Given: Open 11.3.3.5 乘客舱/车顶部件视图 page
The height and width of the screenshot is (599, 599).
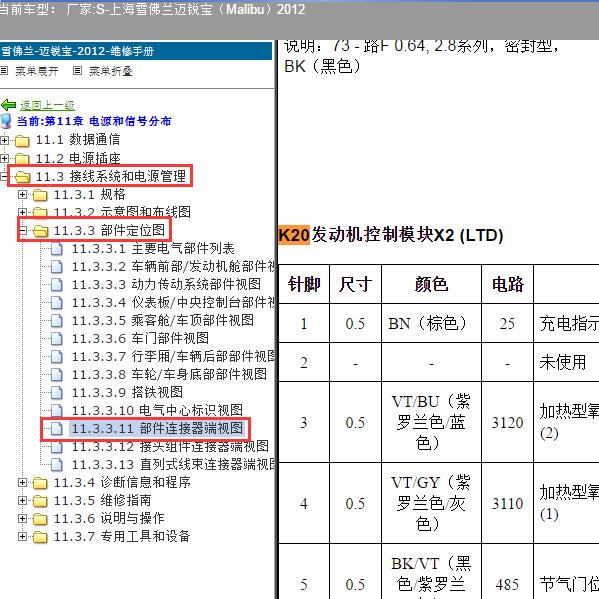Looking at the screenshot, I should tap(163, 321).
